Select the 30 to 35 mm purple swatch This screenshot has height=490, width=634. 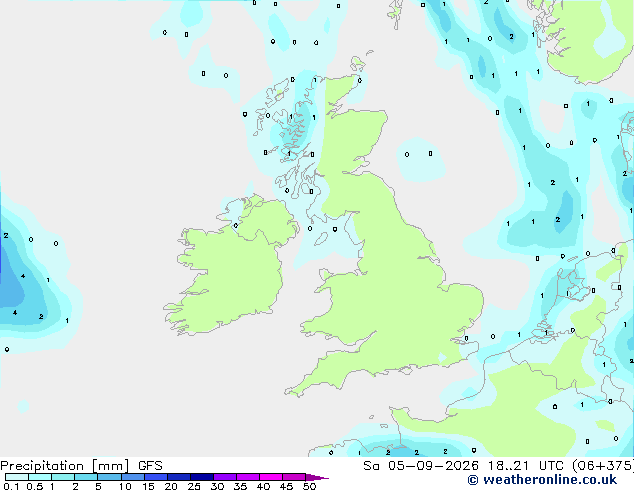click(x=225, y=477)
